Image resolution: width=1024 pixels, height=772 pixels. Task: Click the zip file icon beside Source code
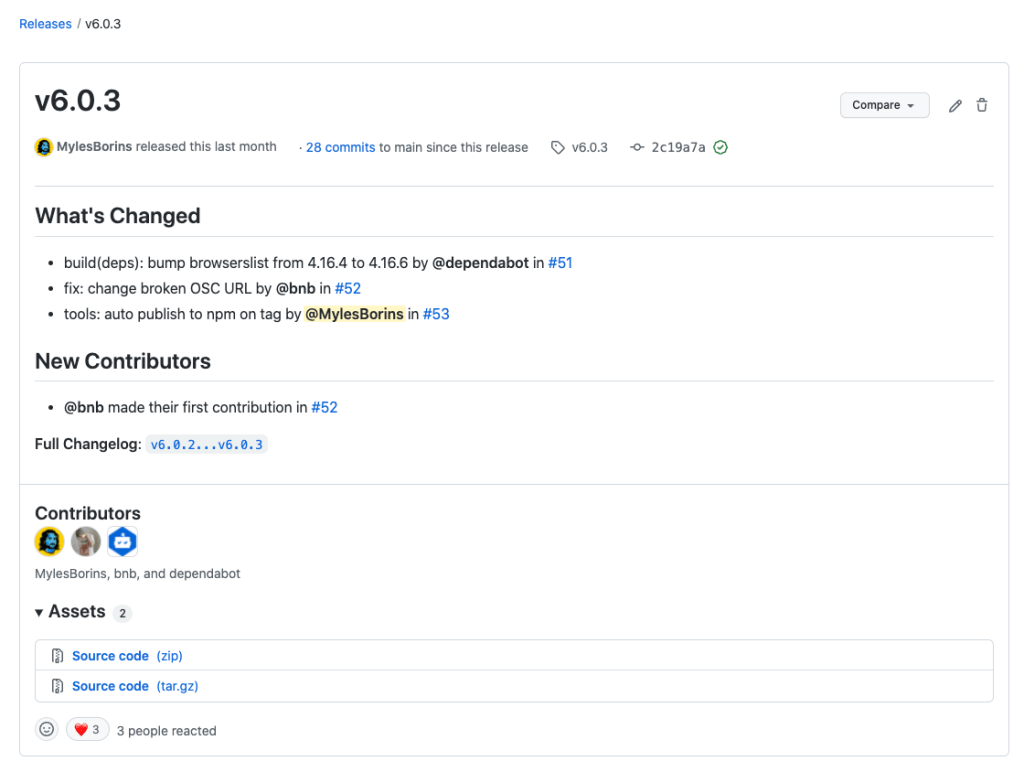[57, 655]
